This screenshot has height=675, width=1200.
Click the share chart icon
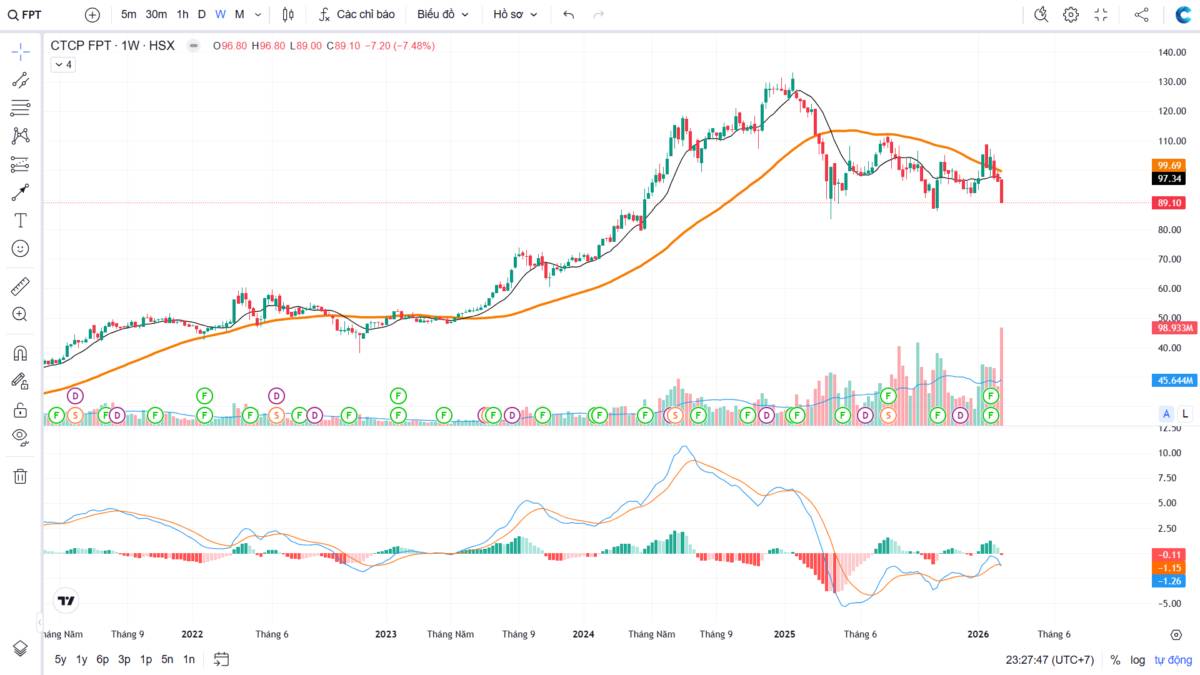[x=1141, y=15]
